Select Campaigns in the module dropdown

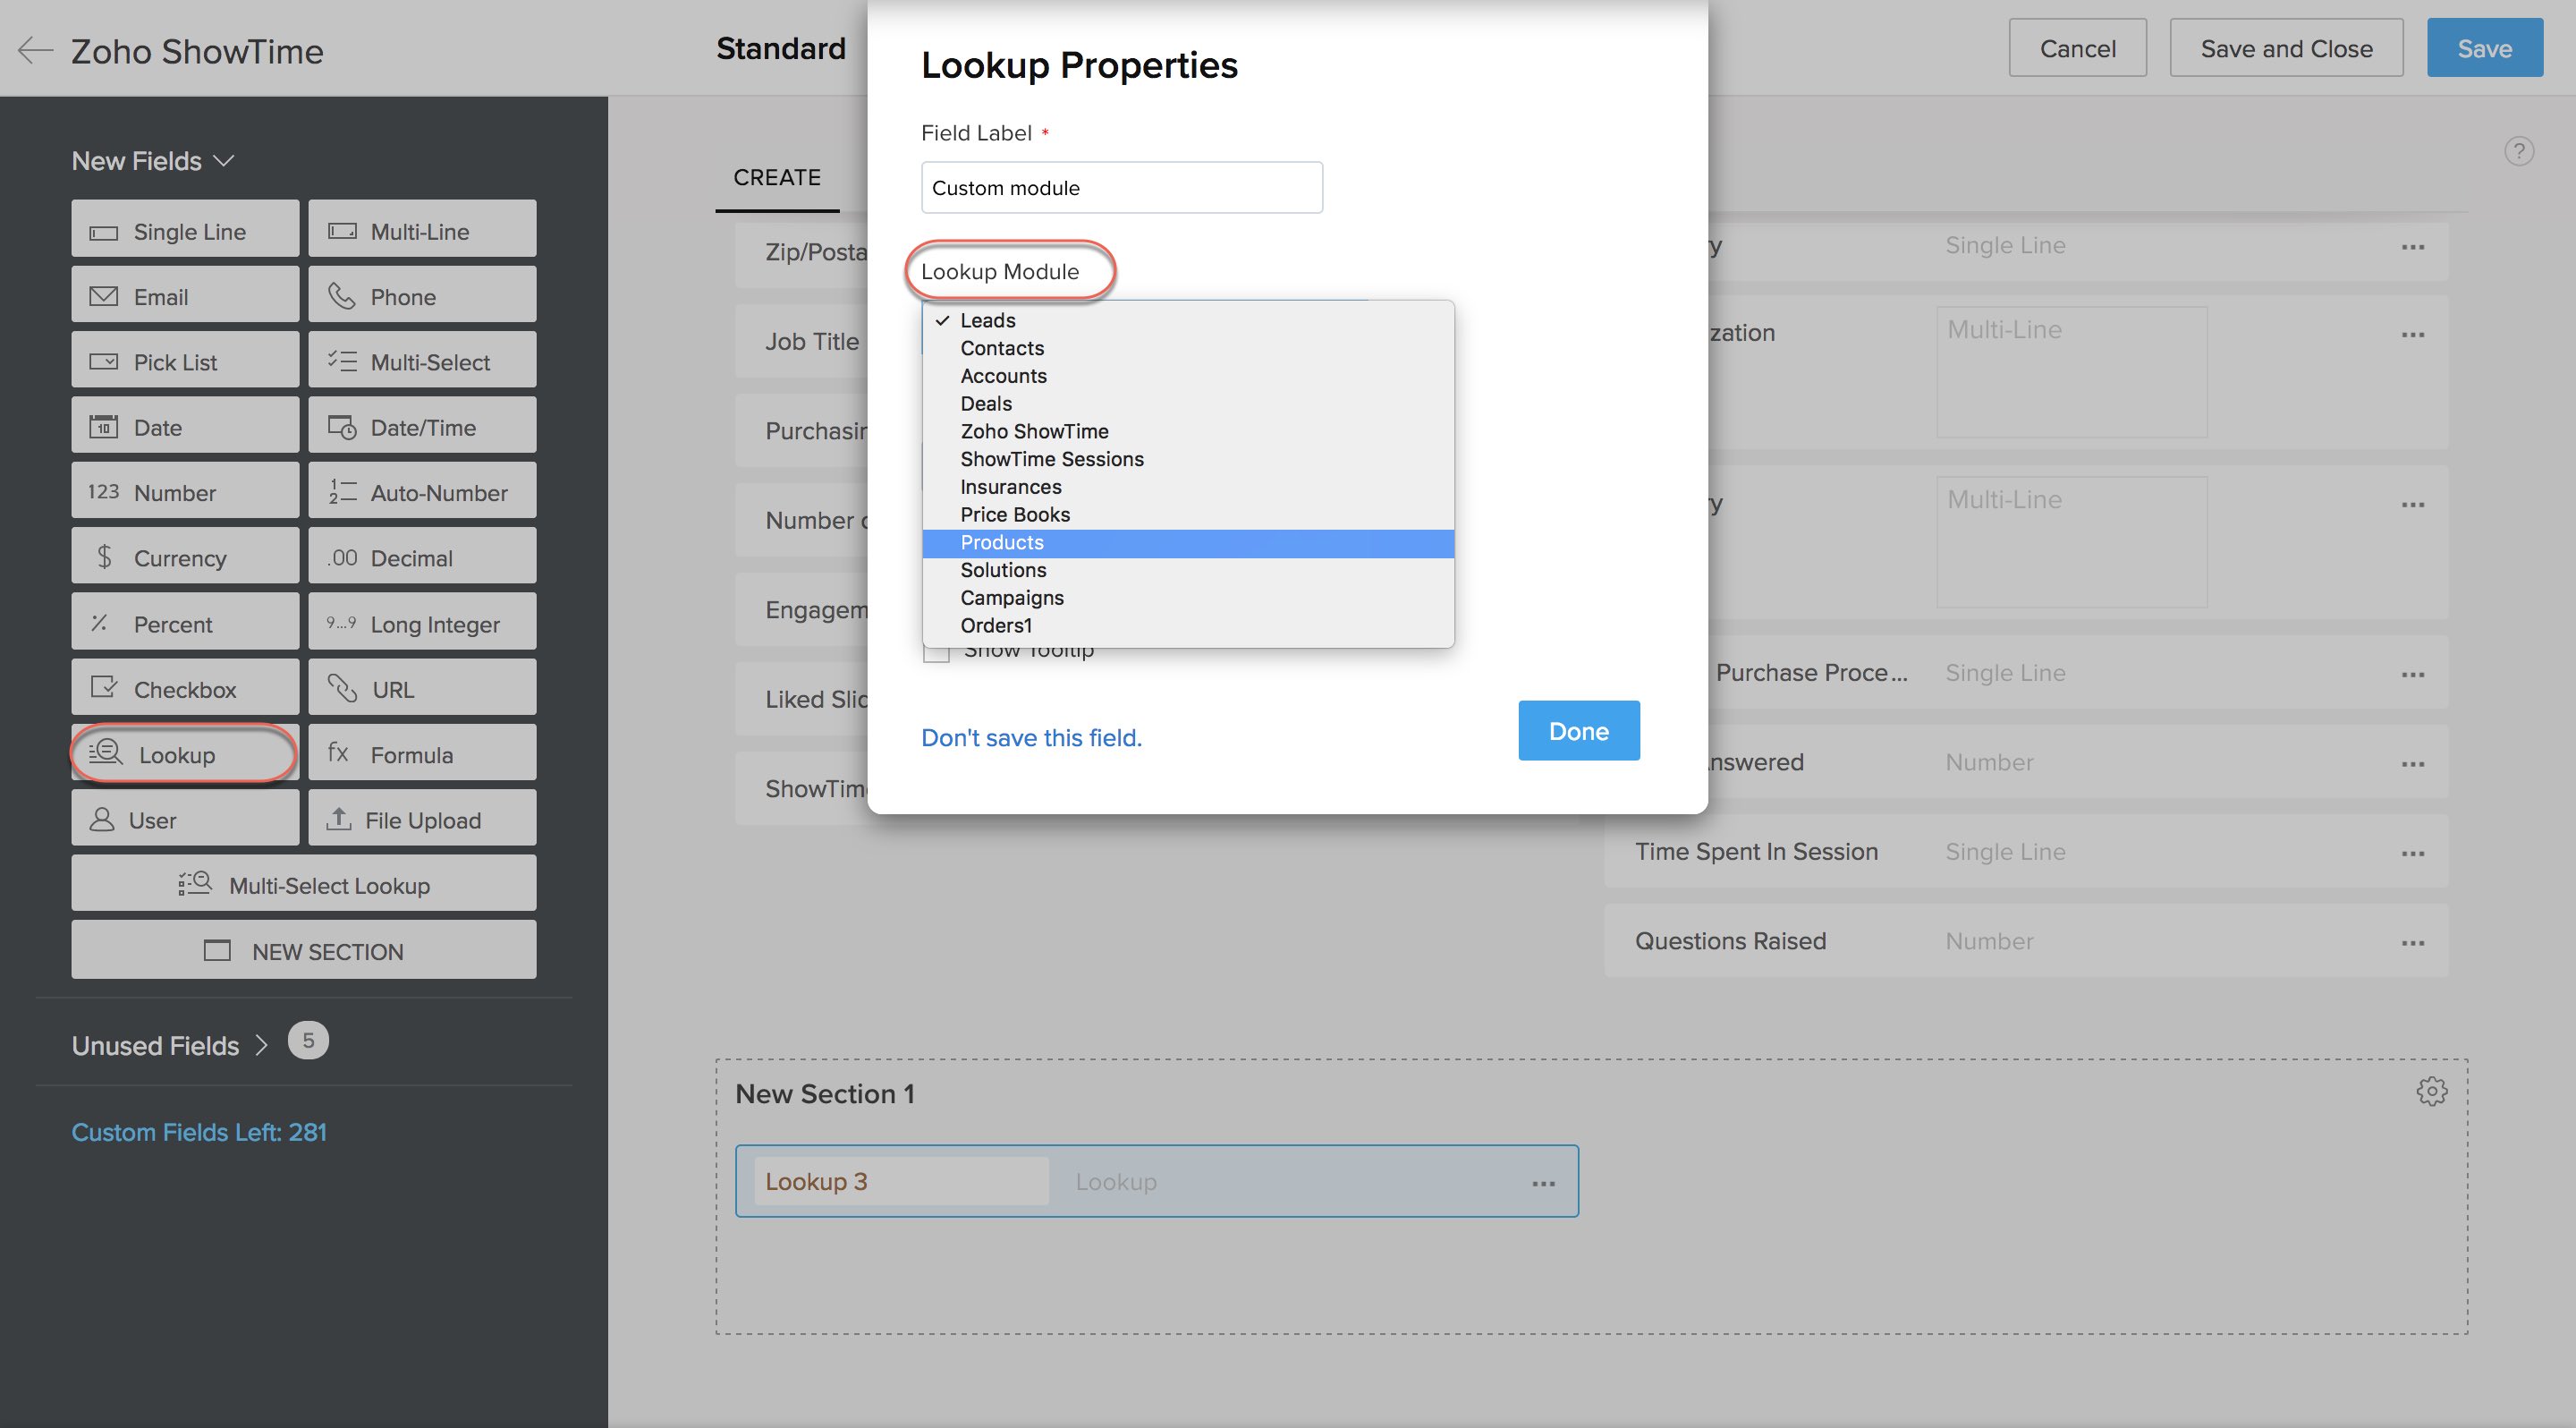coord(1012,598)
